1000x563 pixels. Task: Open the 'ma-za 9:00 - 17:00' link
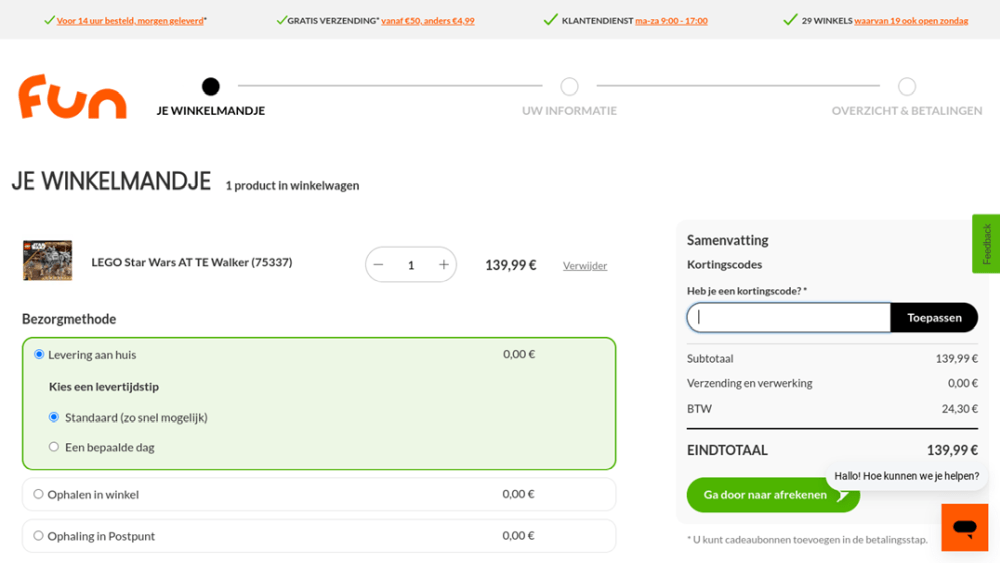[x=671, y=21]
